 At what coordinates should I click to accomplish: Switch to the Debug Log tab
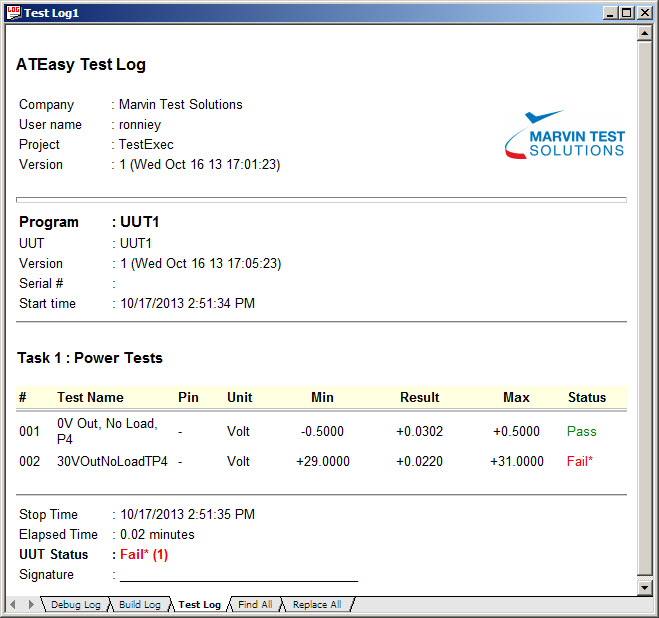[x=75, y=605]
